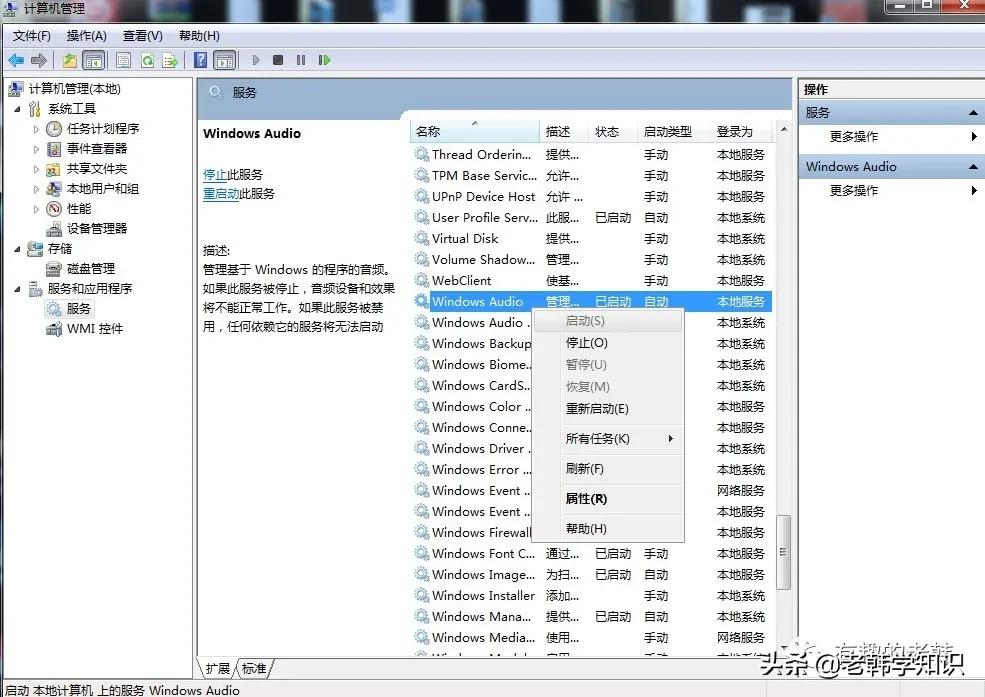The image size is (985, 697).
Task: Click the export list toolbar icon
Action: point(171,60)
